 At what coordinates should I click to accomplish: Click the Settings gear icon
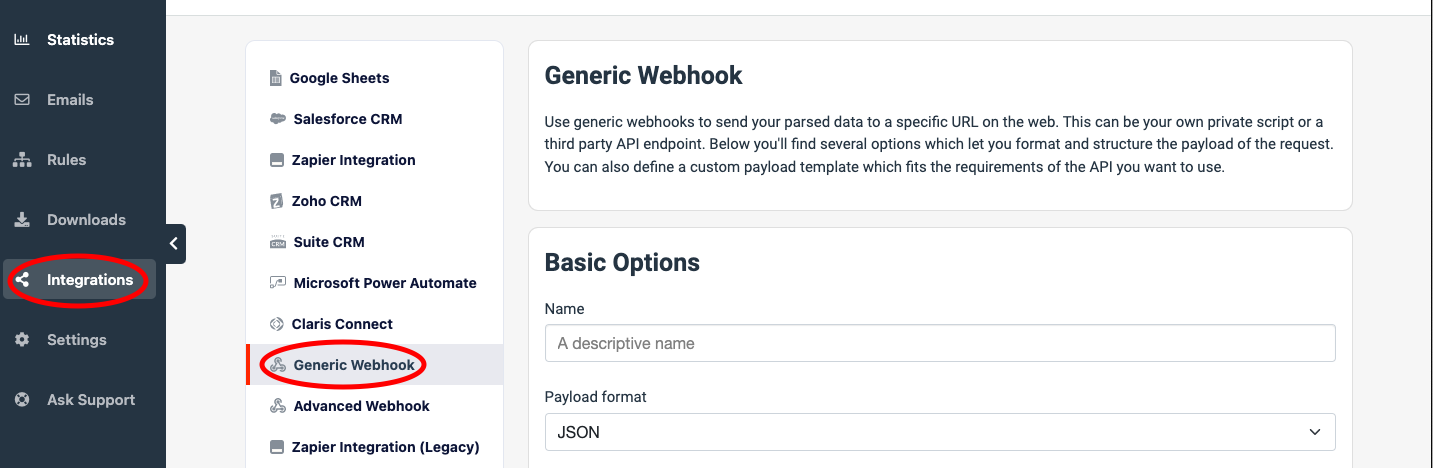coord(21,340)
